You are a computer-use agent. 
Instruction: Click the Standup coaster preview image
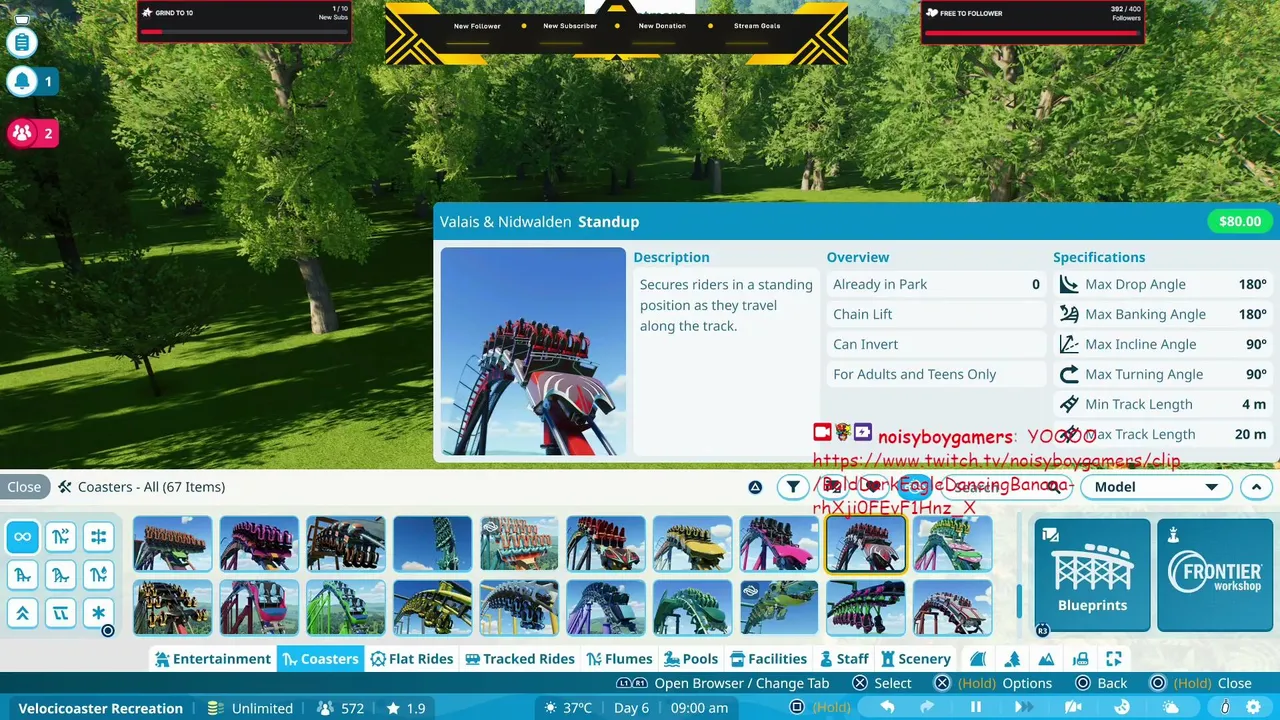533,351
